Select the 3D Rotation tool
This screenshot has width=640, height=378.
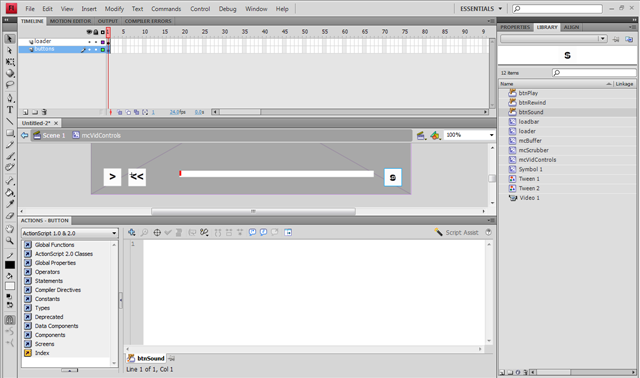[x=10, y=73]
